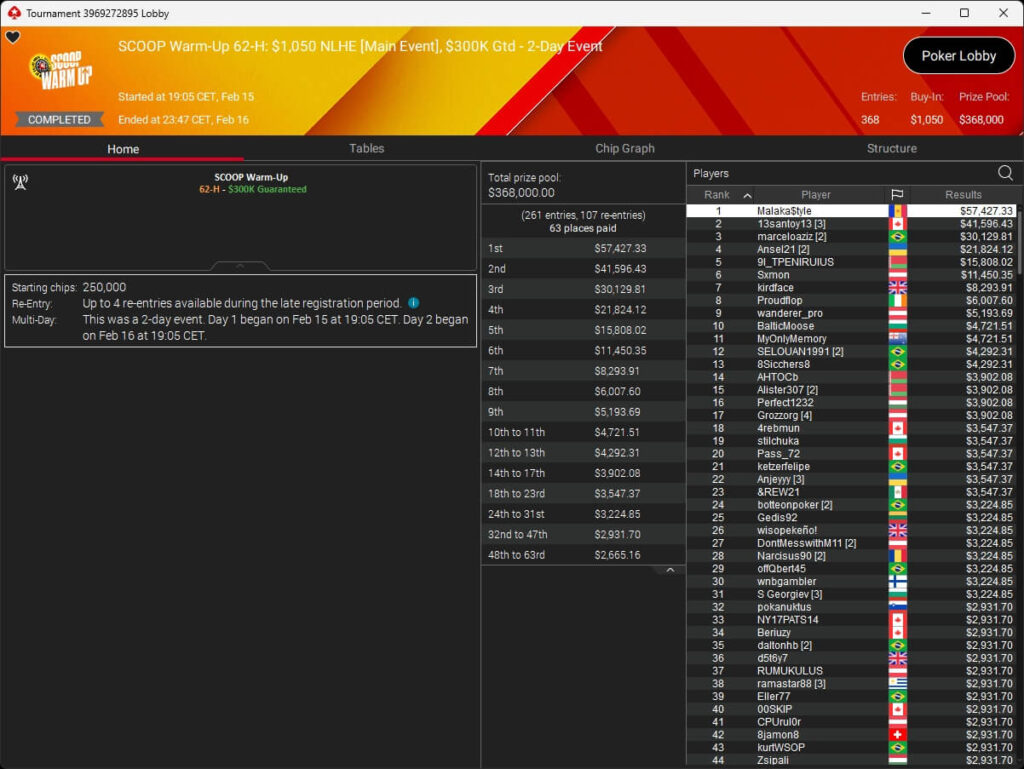This screenshot has height=769, width=1024.
Task: Collapse the prize payouts list
Action: (670, 570)
